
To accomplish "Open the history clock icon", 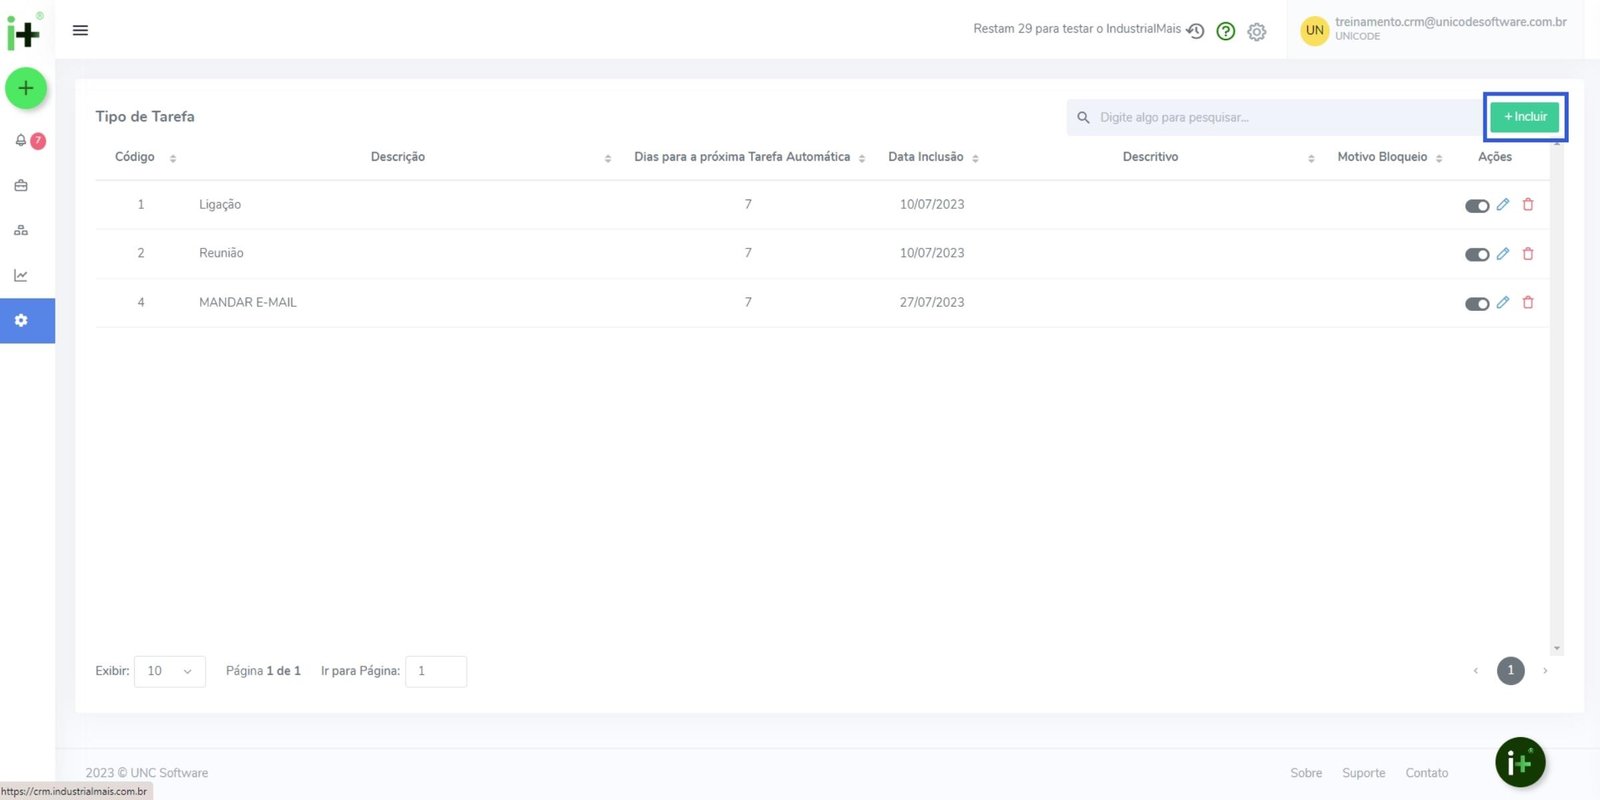I will (1195, 31).
